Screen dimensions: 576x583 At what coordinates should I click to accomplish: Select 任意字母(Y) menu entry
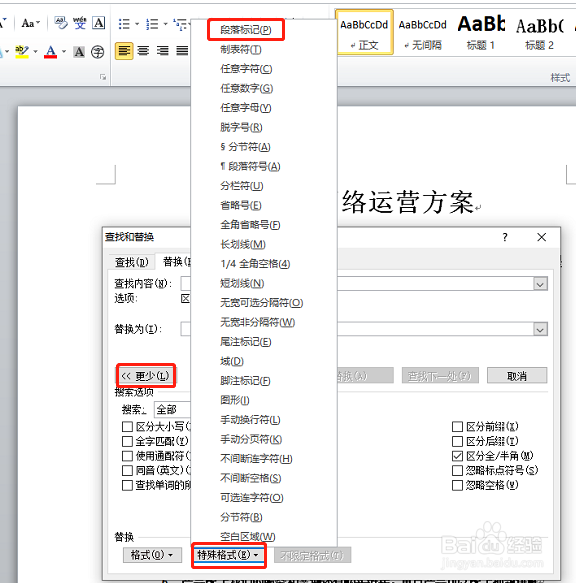(x=246, y=108)
